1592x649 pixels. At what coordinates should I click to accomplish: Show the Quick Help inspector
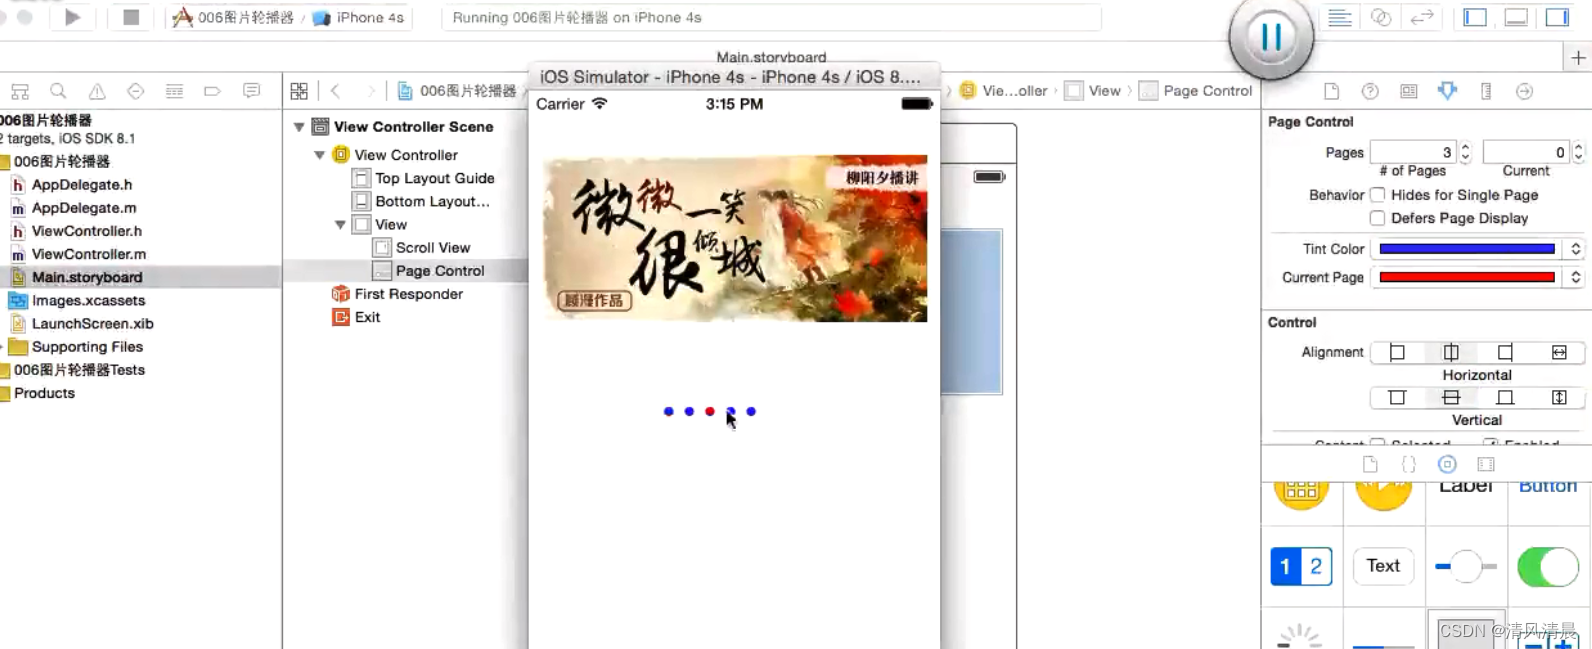coord(1370,91)
